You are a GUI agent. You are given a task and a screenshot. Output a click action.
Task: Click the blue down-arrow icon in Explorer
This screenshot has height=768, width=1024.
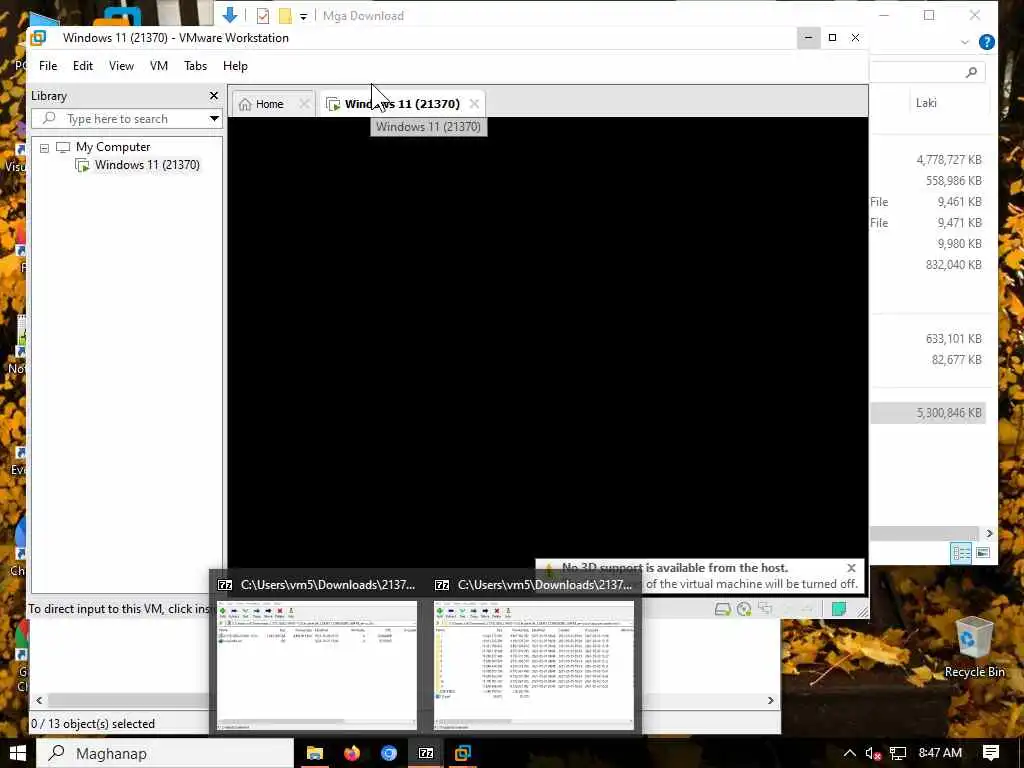point(229,15)
